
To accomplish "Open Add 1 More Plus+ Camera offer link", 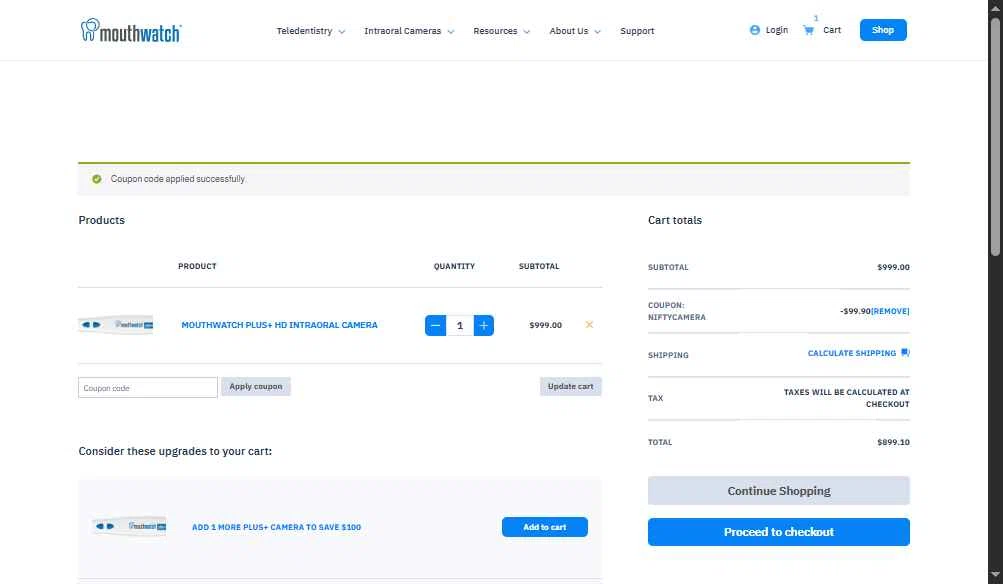I will [276, 527].
